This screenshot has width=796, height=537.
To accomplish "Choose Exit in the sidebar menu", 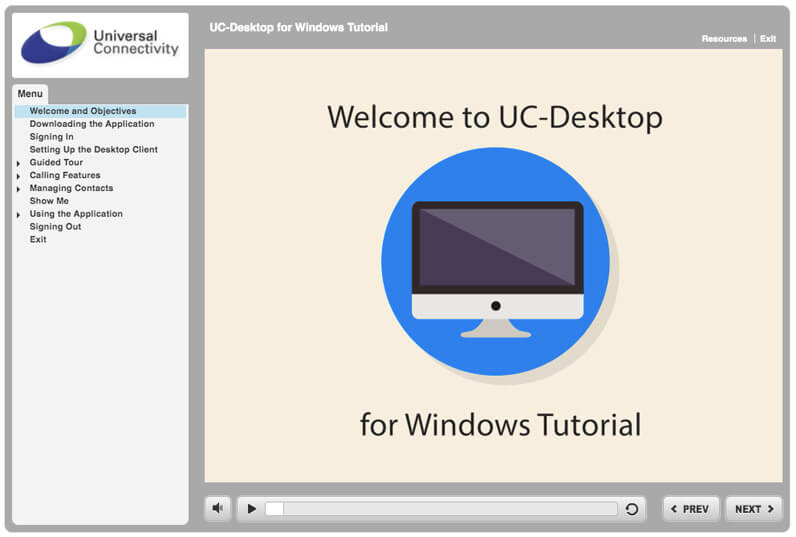I will [x=38, y=240].
